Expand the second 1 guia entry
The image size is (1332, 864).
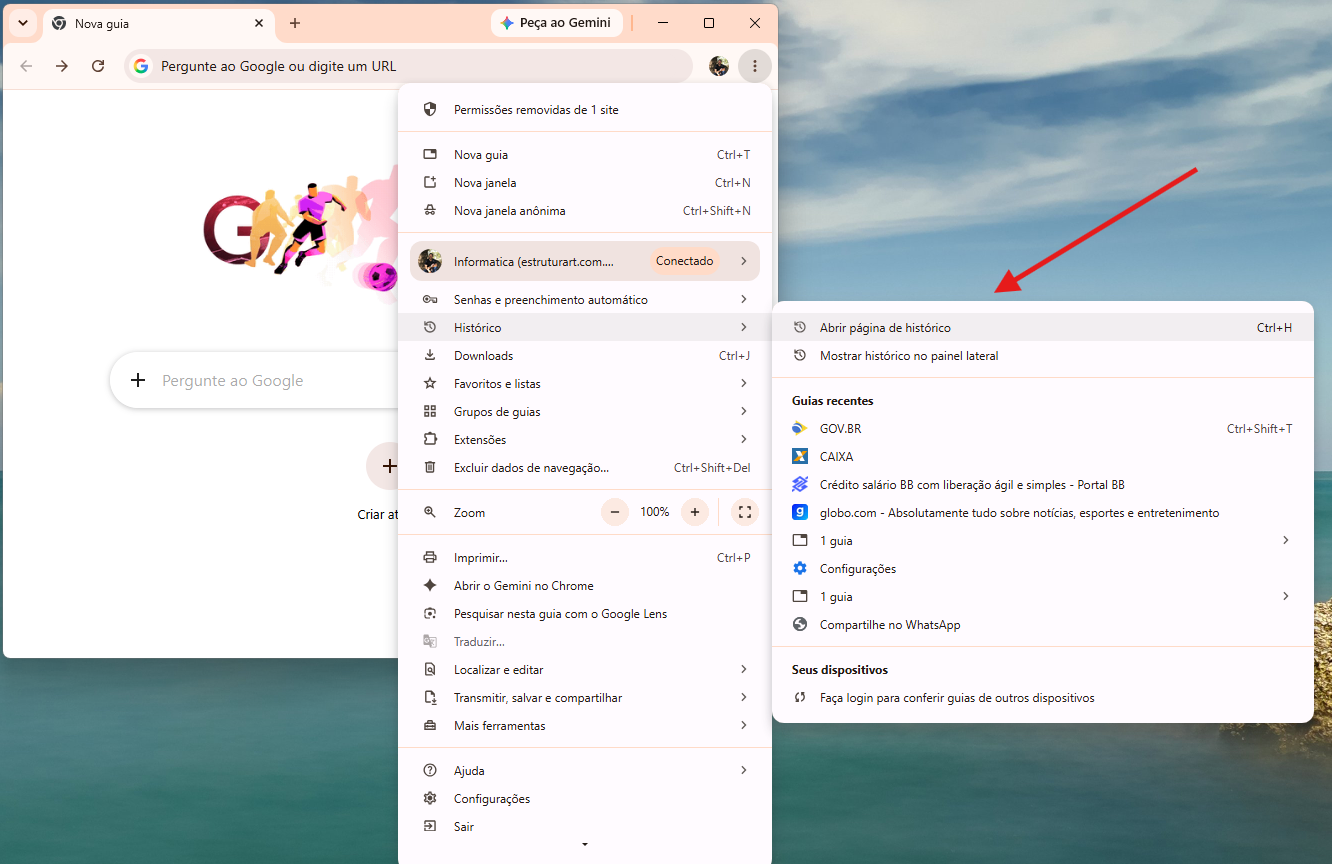tap(1043, 597)
